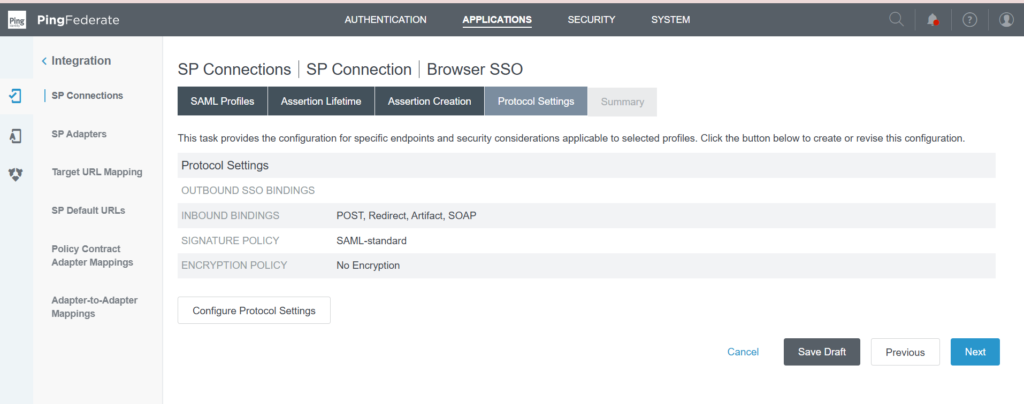Click the Next button
Image resolution: width=1024 pixels, height=404 pixels.
(x=975, y=352)
